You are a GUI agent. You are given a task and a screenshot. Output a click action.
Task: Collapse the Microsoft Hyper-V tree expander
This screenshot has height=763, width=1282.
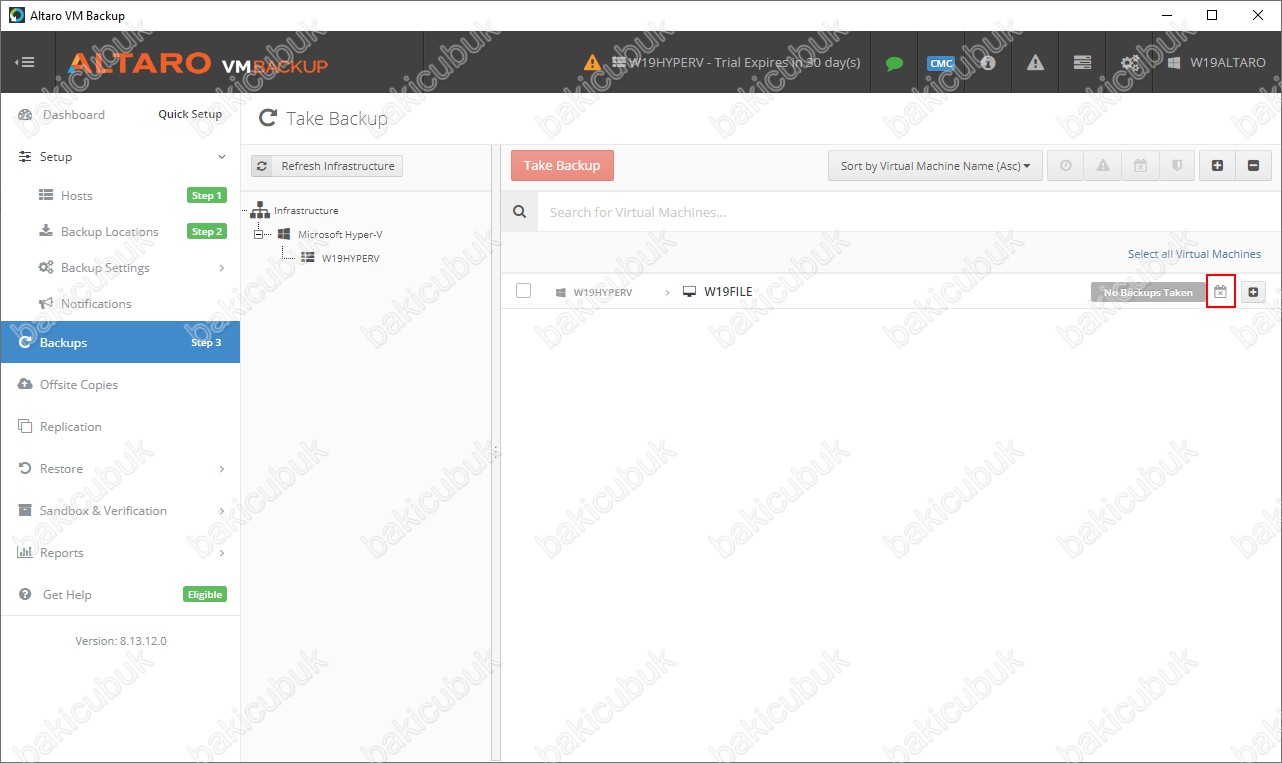click(x=258, y=234)
